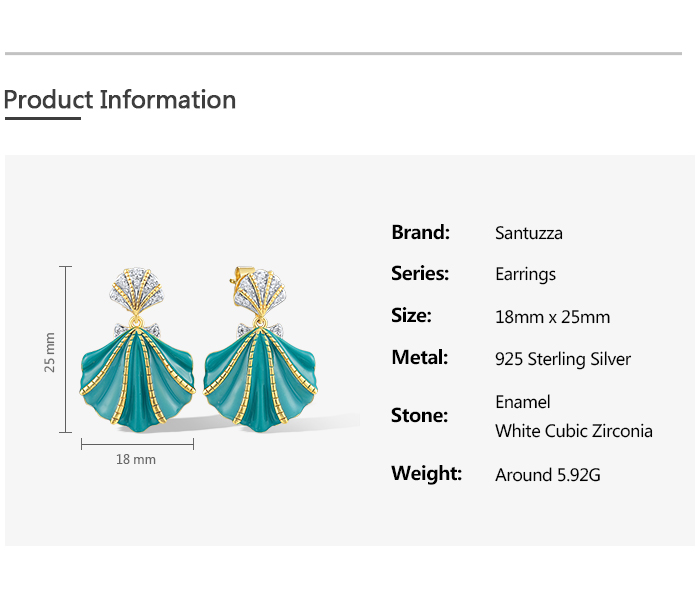Click the Metal: label
The width and height of the screenshot is (700, 596).
pyautogui.click(x=419, y=357)
